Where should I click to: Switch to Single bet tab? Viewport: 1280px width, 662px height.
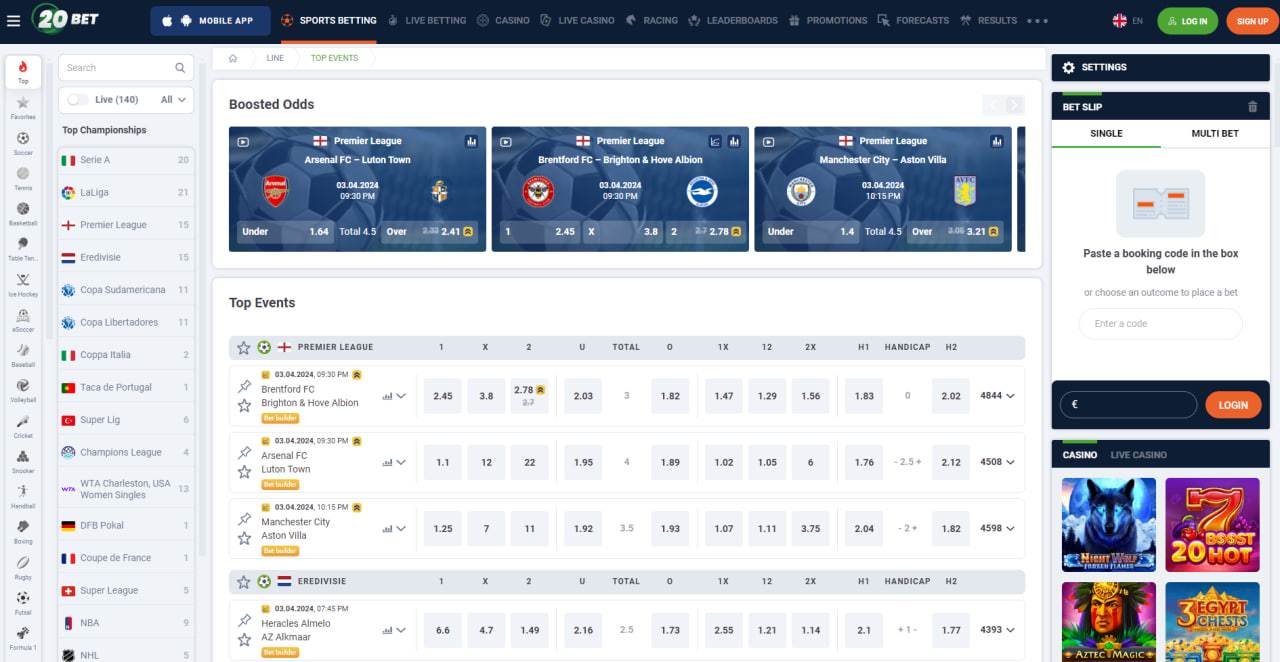coord(1106,133)
